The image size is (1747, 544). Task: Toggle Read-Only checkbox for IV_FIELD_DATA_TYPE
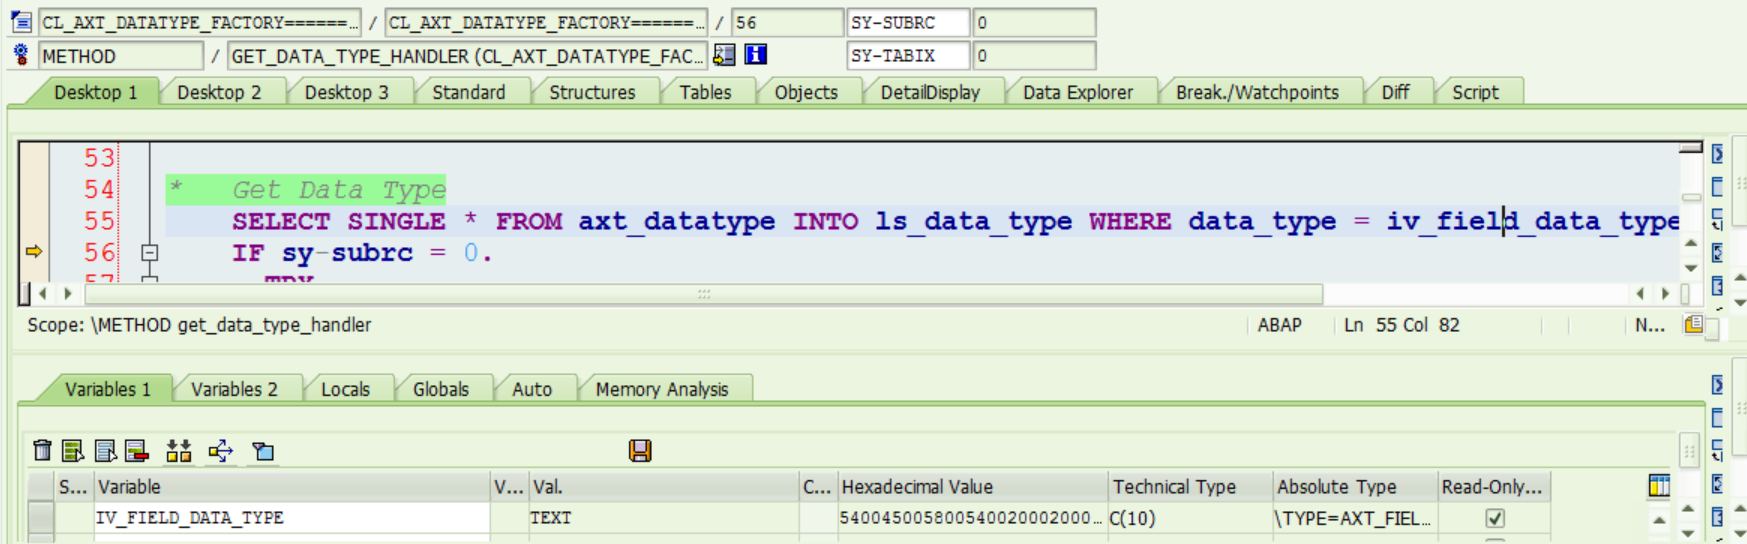(1495, 518)
